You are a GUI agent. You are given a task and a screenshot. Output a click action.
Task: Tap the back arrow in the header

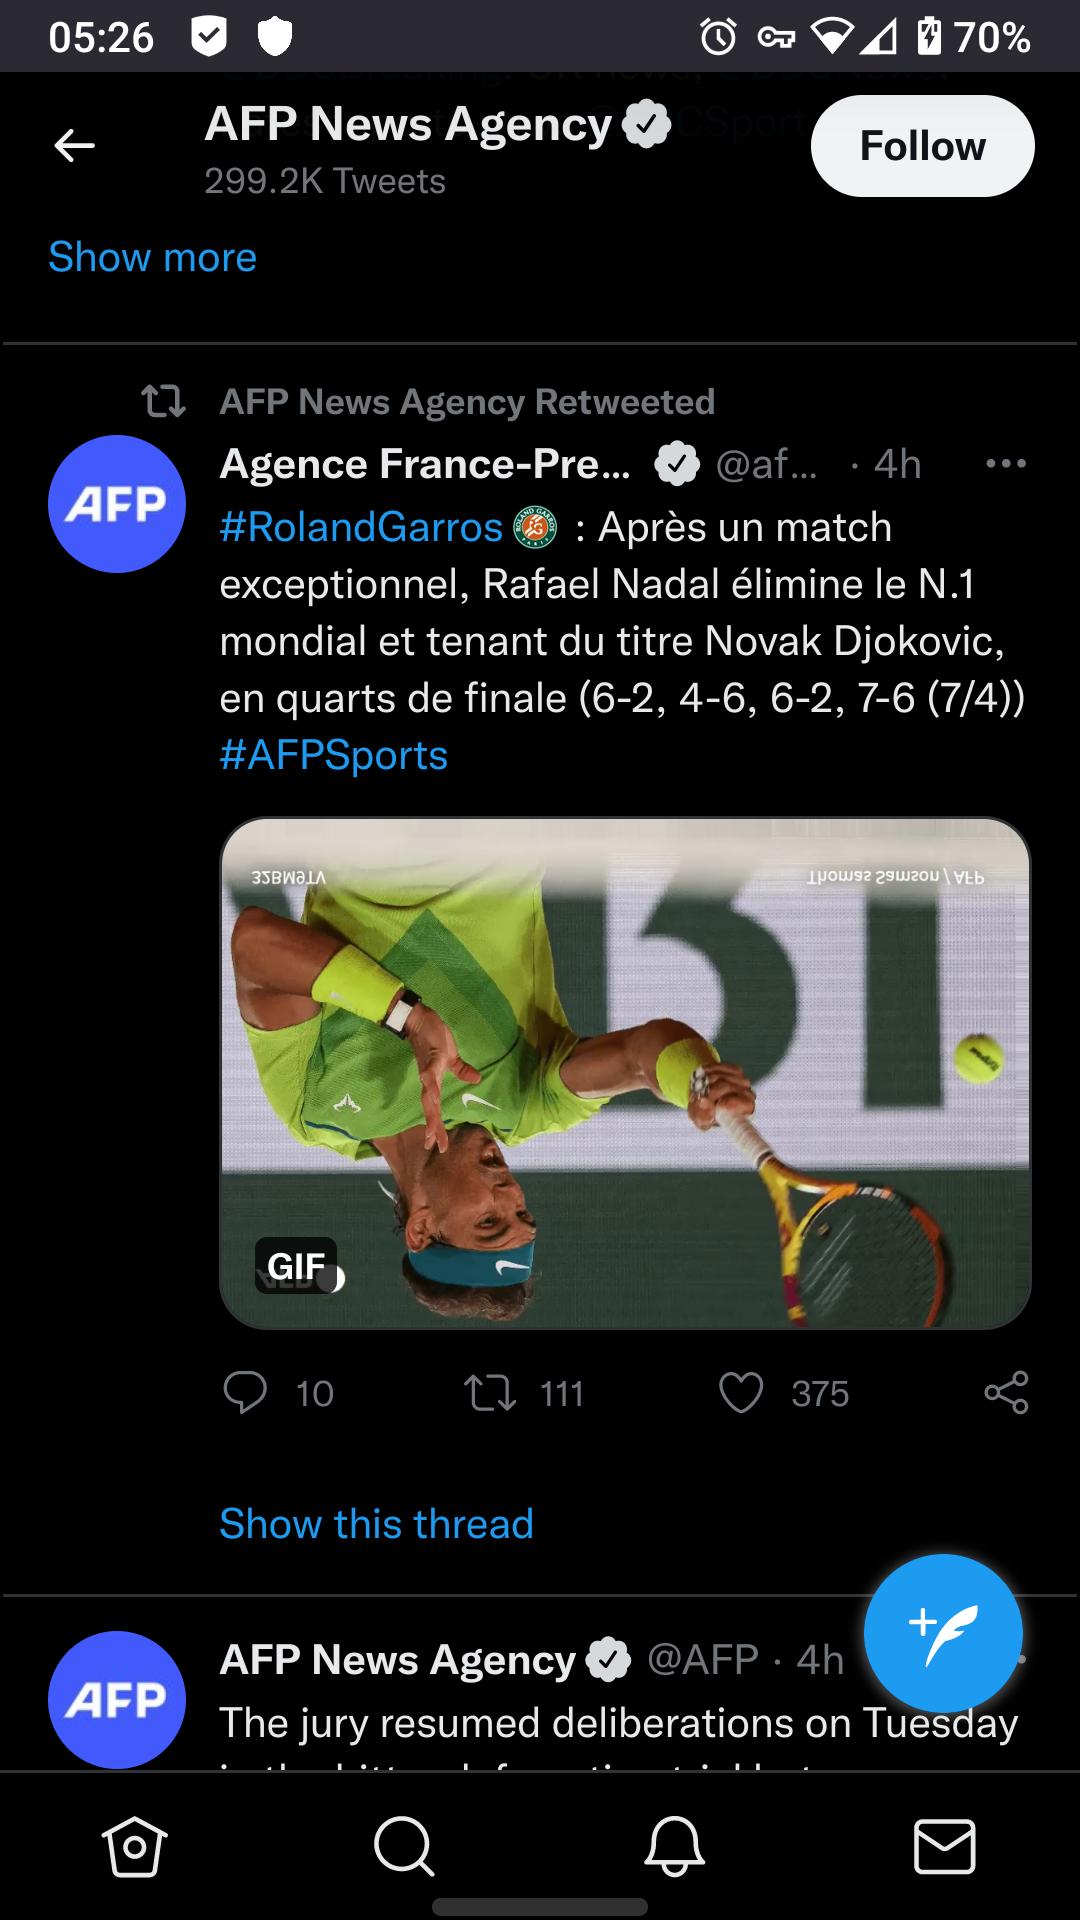(74, 146)
